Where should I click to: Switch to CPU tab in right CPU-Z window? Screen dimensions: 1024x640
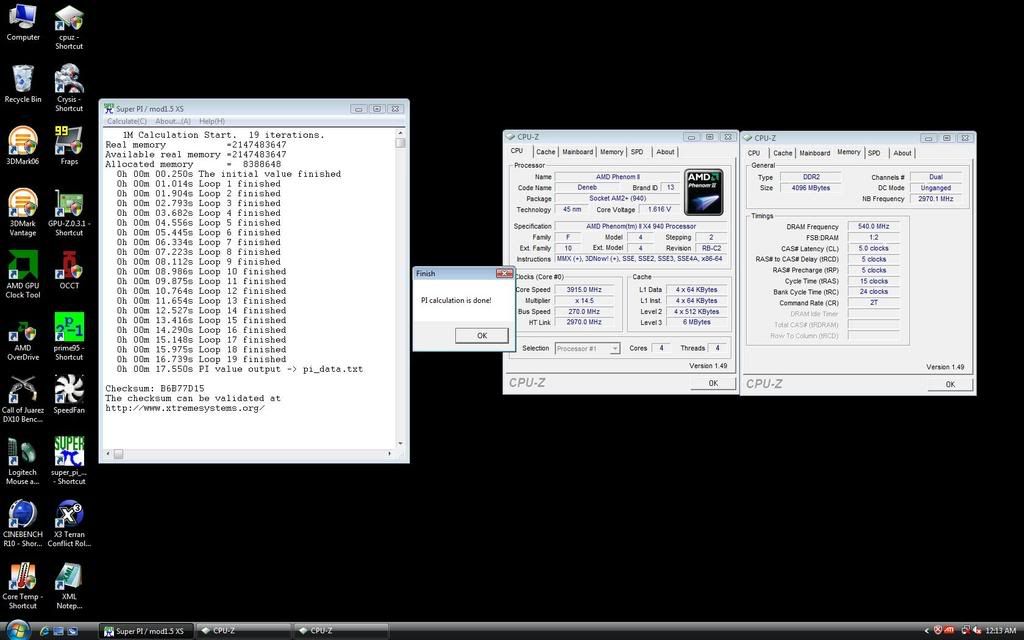tap(754, 153)
